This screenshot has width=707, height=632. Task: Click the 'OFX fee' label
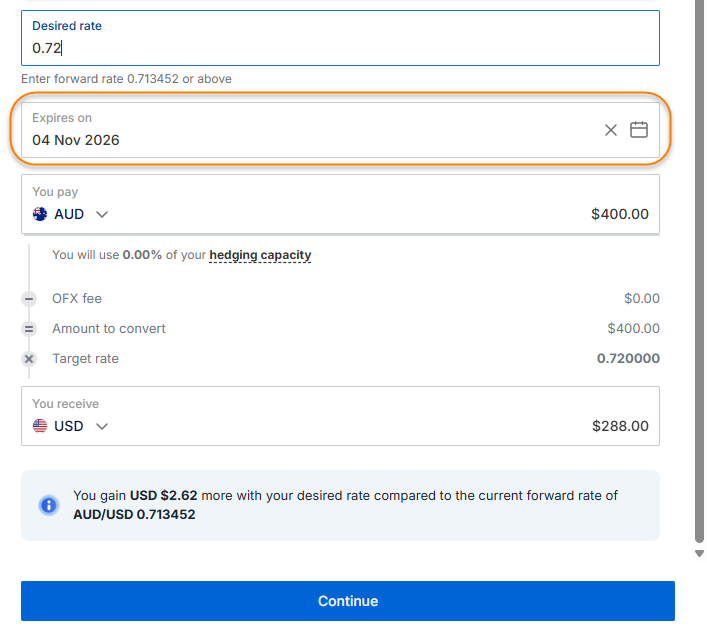click(77, 298)
